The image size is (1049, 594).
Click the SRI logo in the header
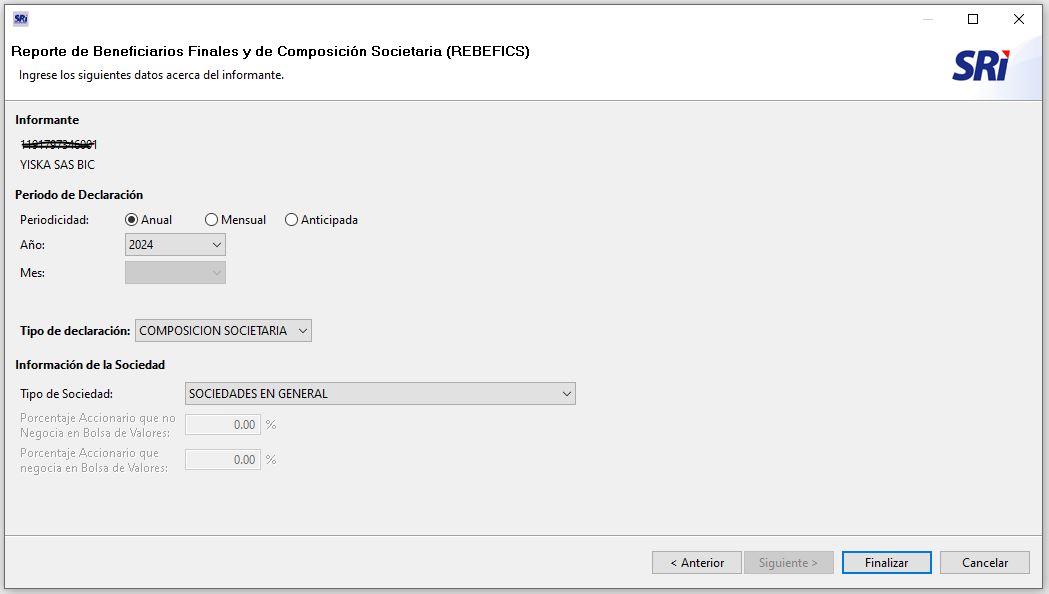coord(981,66)
